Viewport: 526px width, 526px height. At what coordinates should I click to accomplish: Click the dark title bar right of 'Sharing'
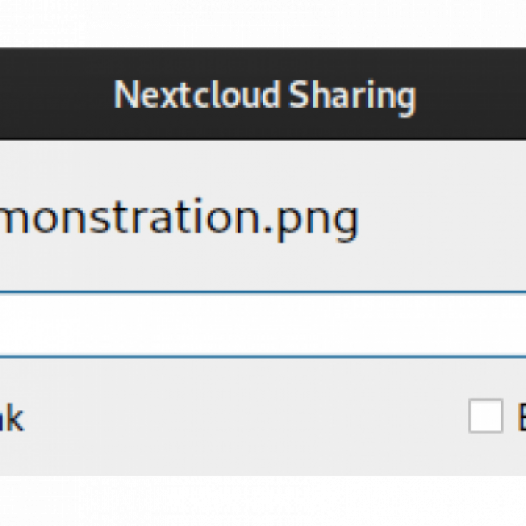(x=471, y=94)
